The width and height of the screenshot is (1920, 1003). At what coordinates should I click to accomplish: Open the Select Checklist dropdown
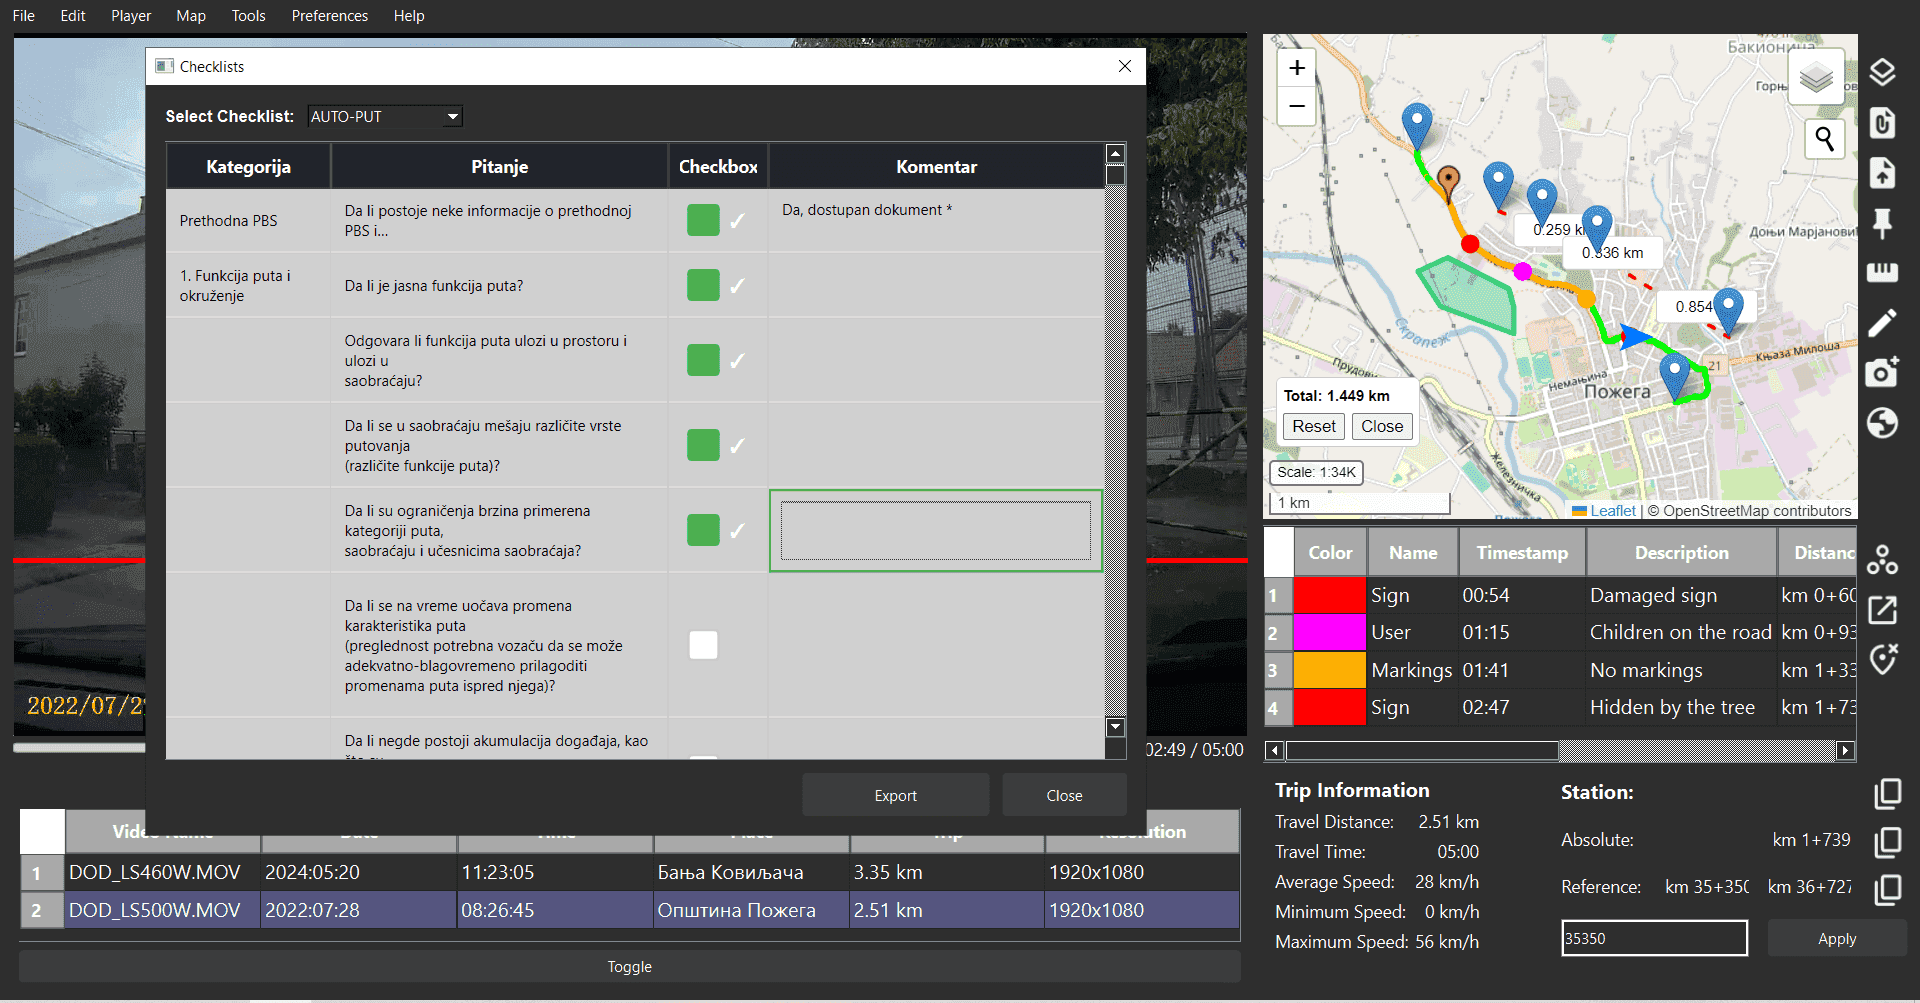pyautogui.click(x=384, y=116)
